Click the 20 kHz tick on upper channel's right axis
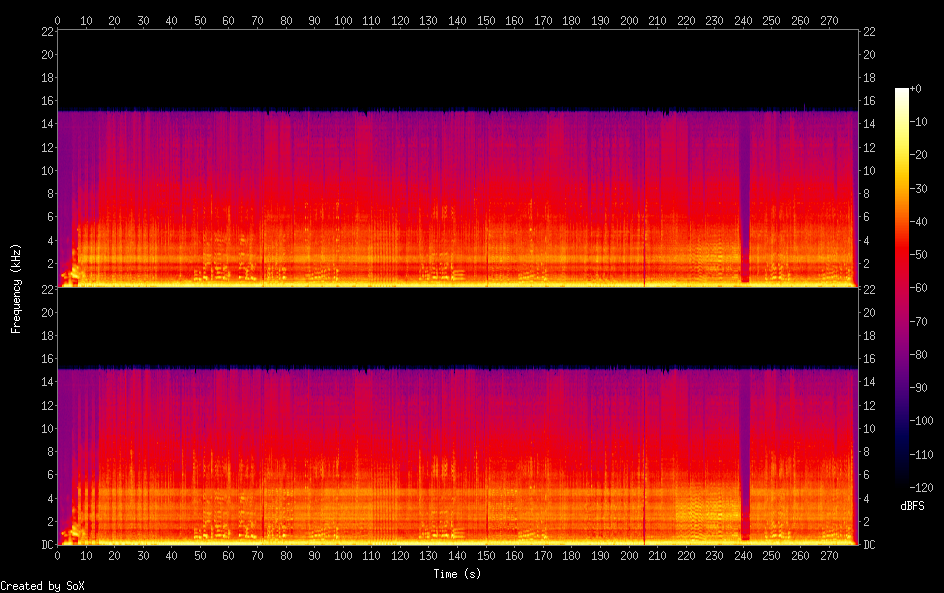 point(868,55)
